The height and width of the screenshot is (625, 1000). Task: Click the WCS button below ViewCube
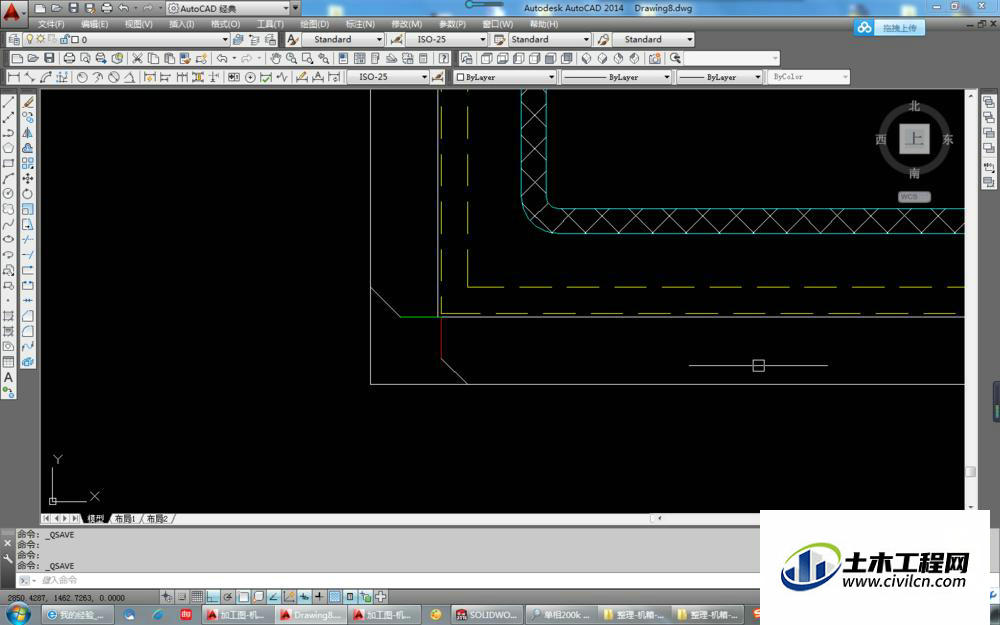tap(914, 197)
